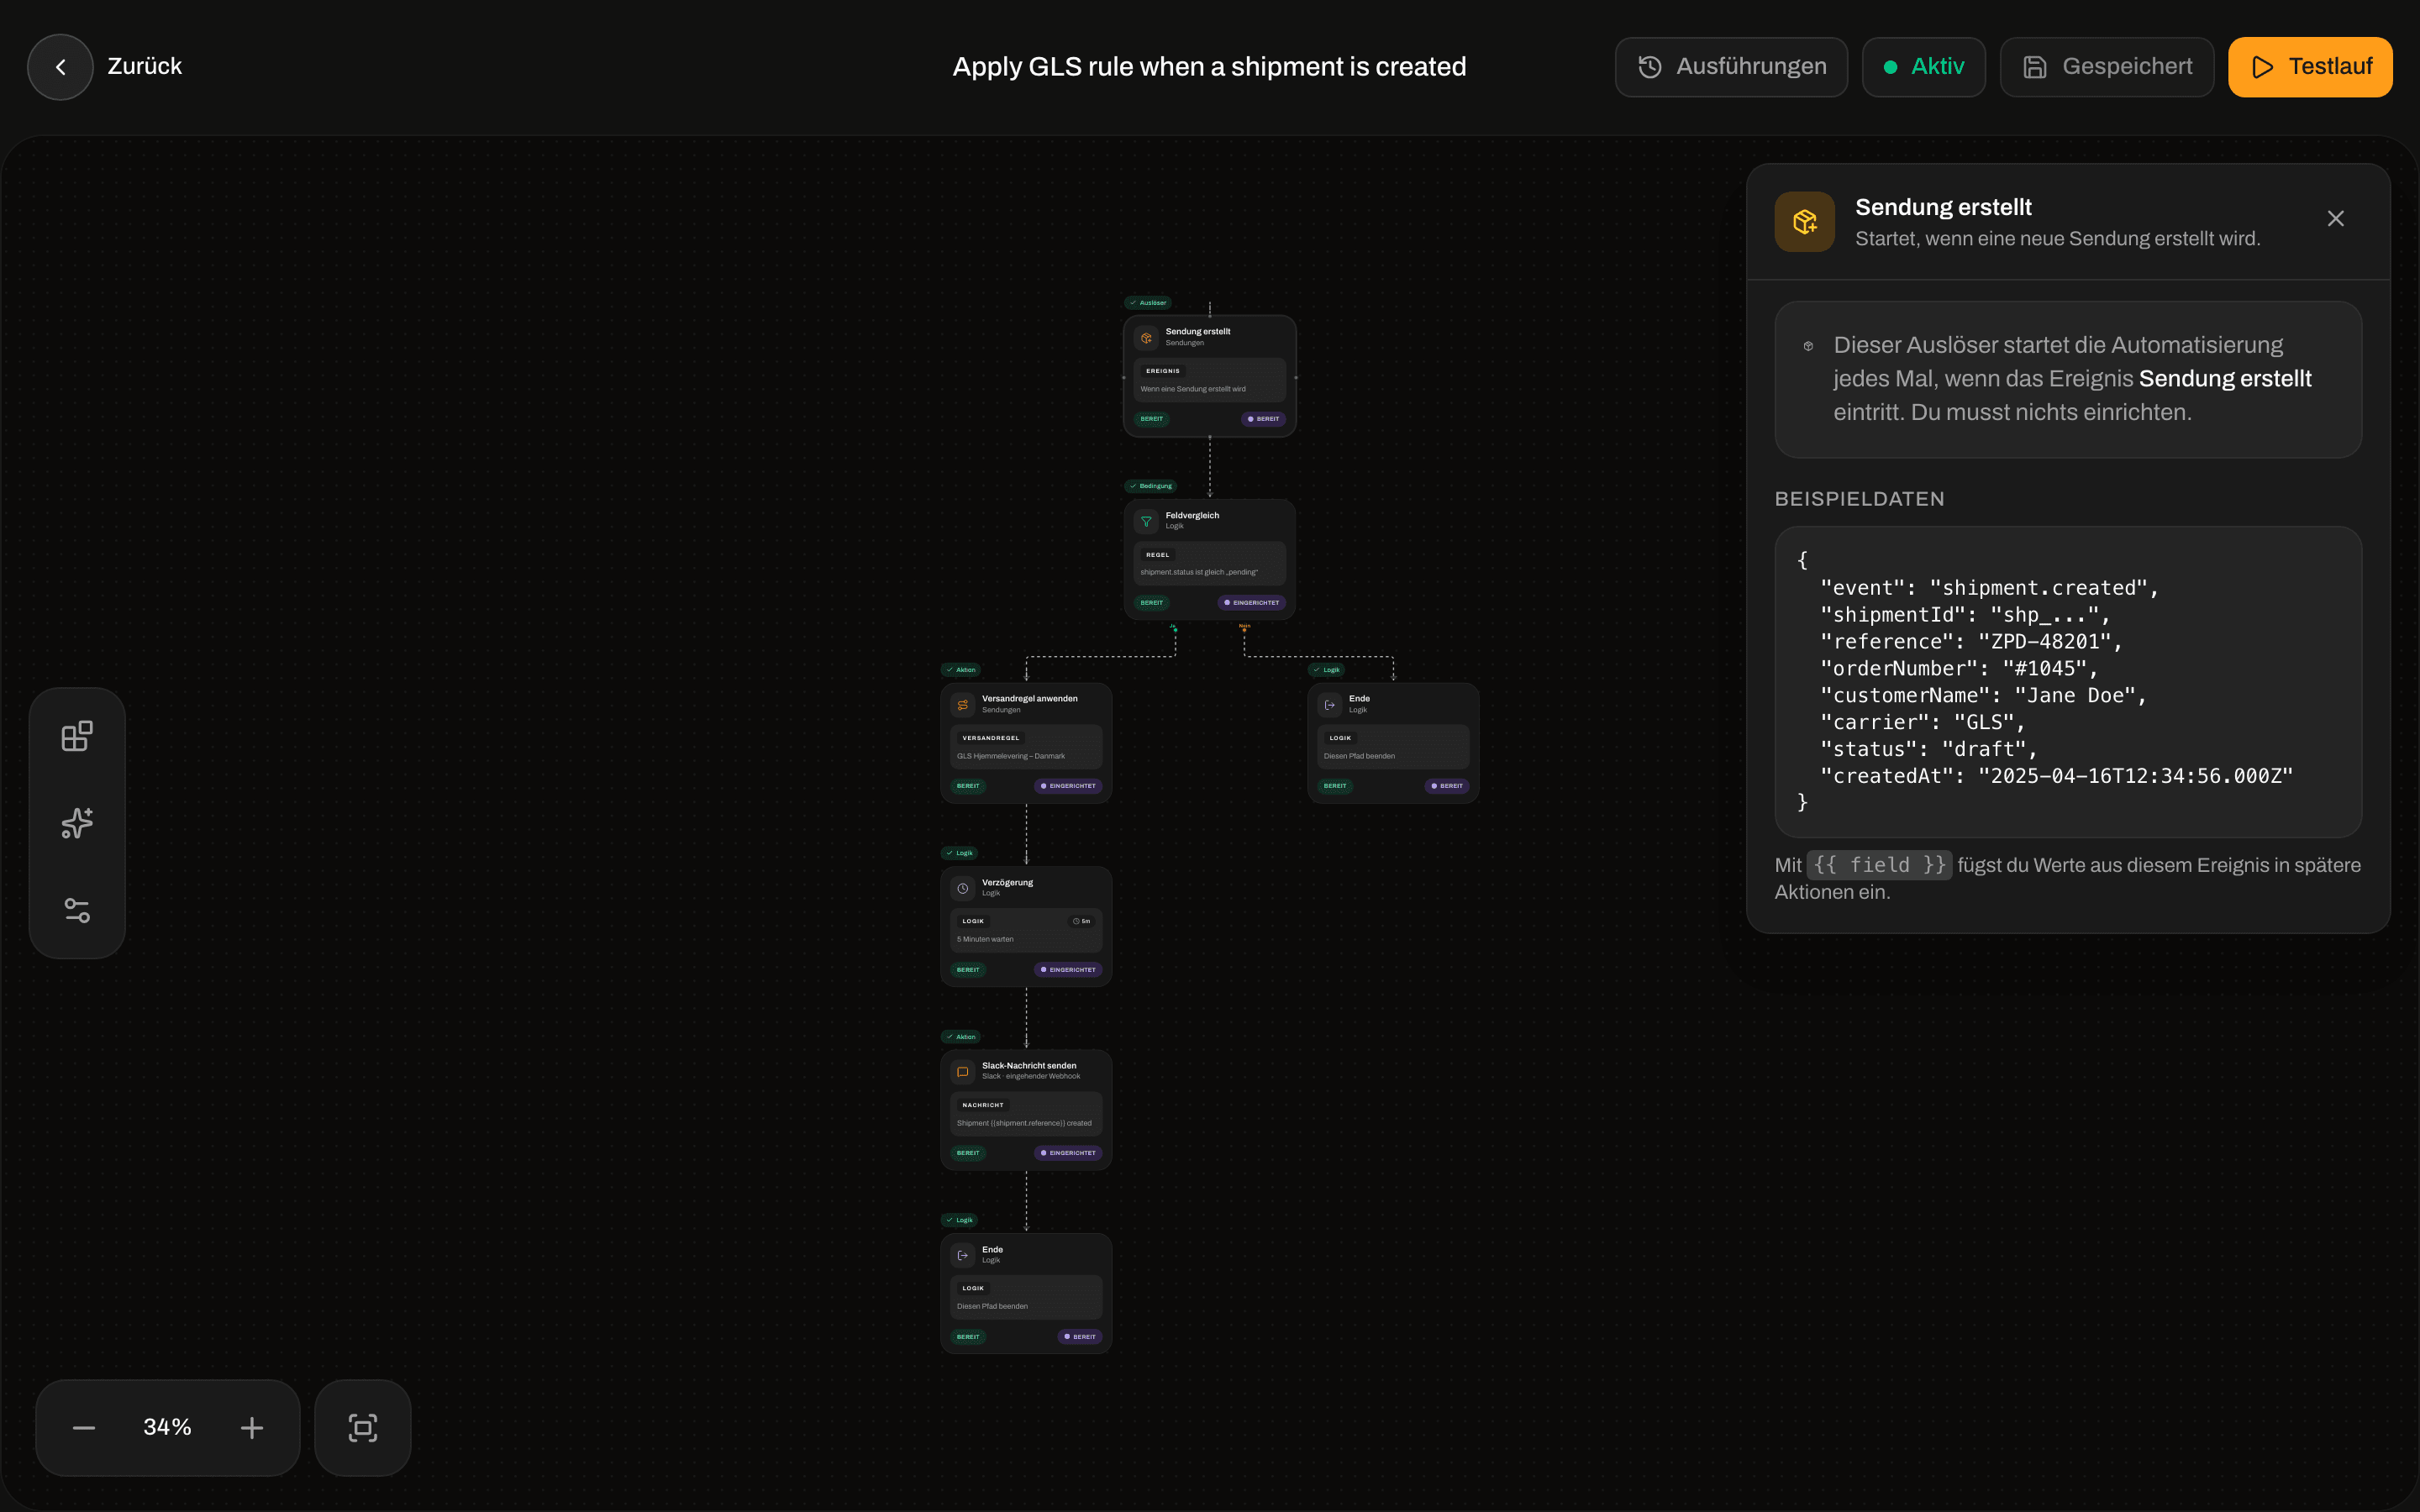The image size is (2420, 1512).
Task: Click the Gespeichert save button
Action: click(x=2106, y=67)
